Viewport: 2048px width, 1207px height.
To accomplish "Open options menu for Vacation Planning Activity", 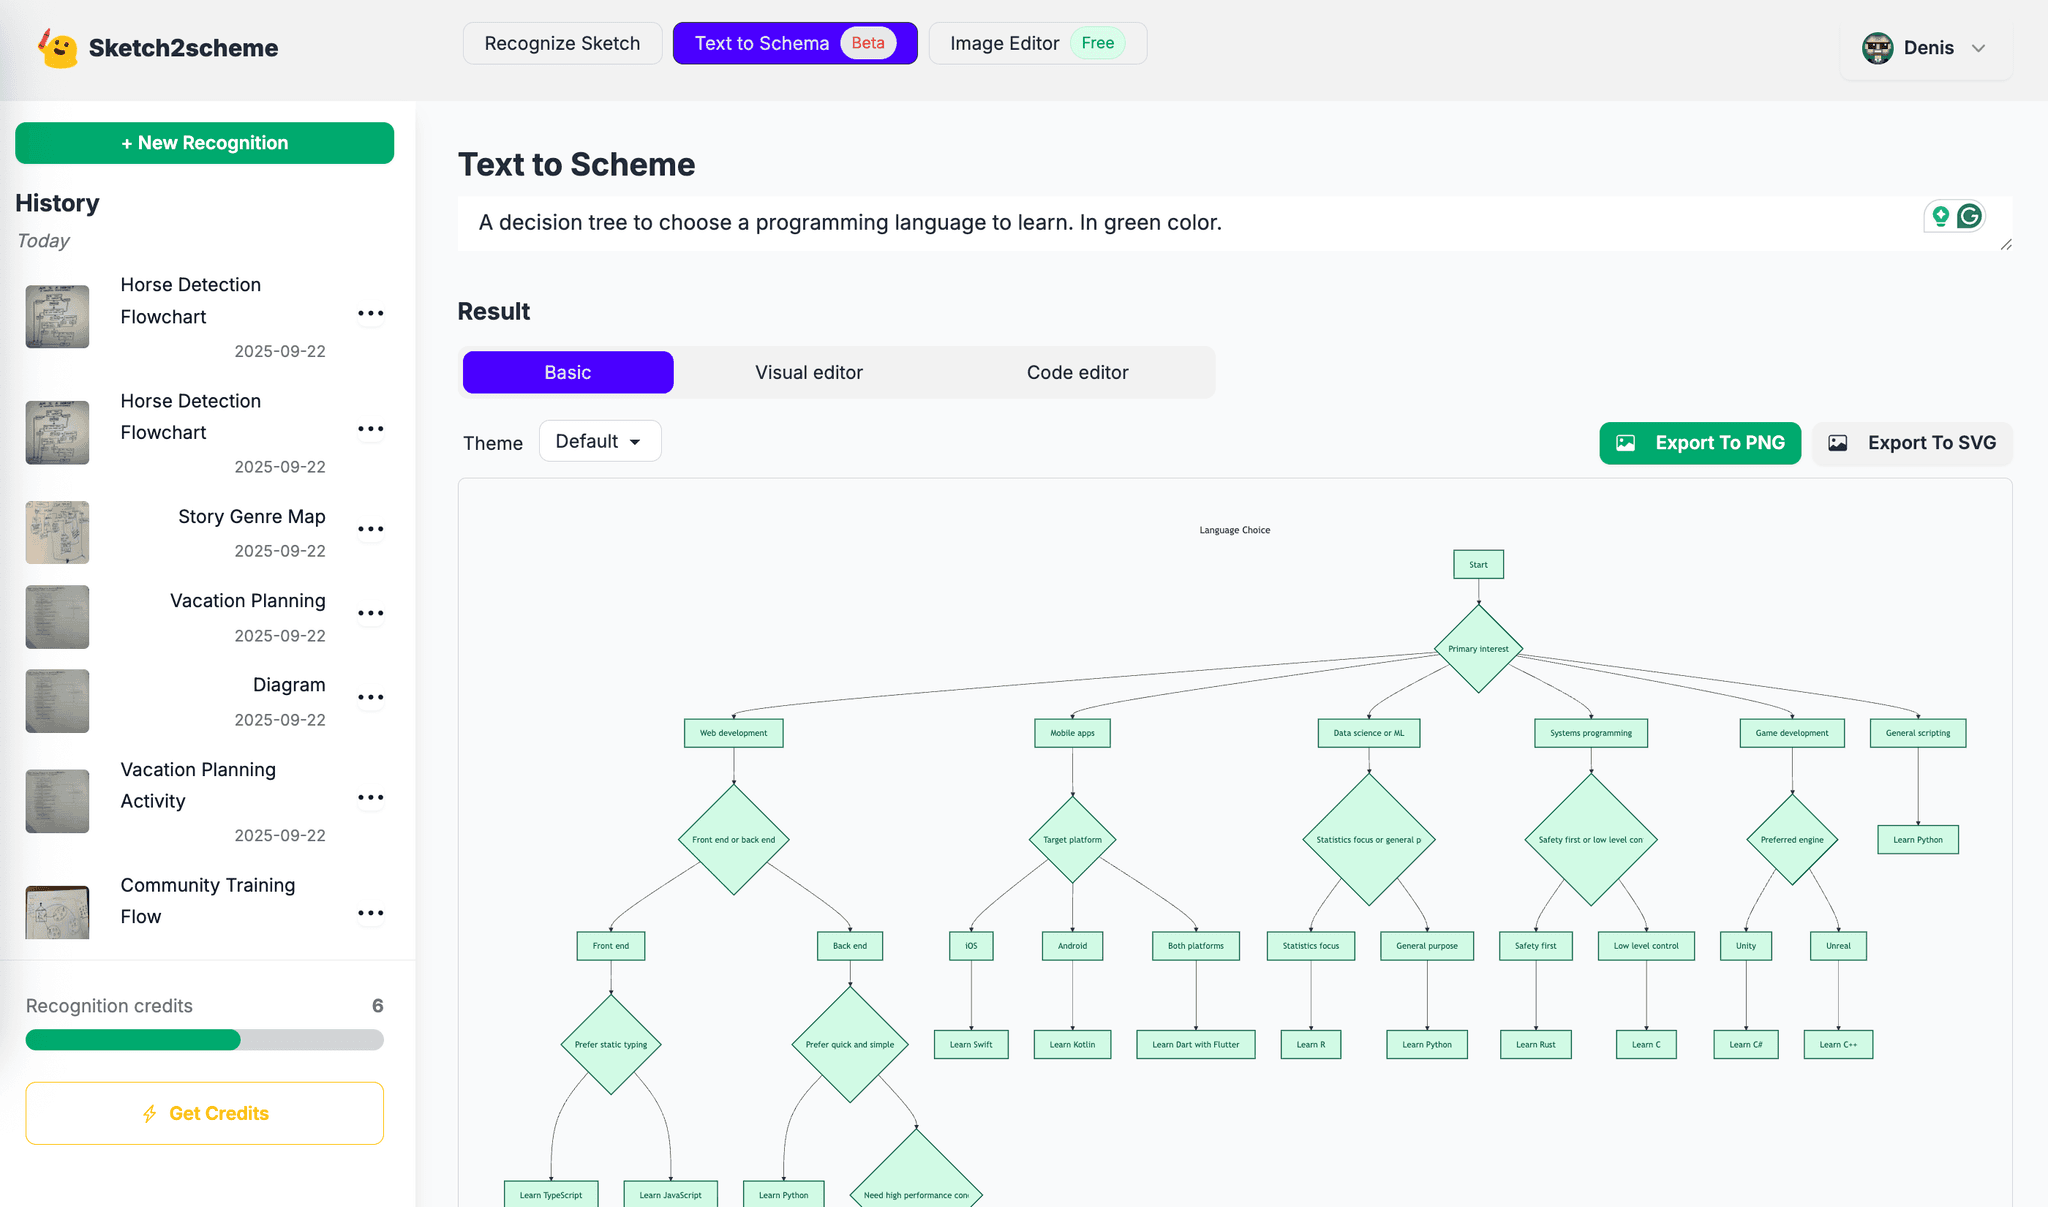I will (x=371, y=797).
